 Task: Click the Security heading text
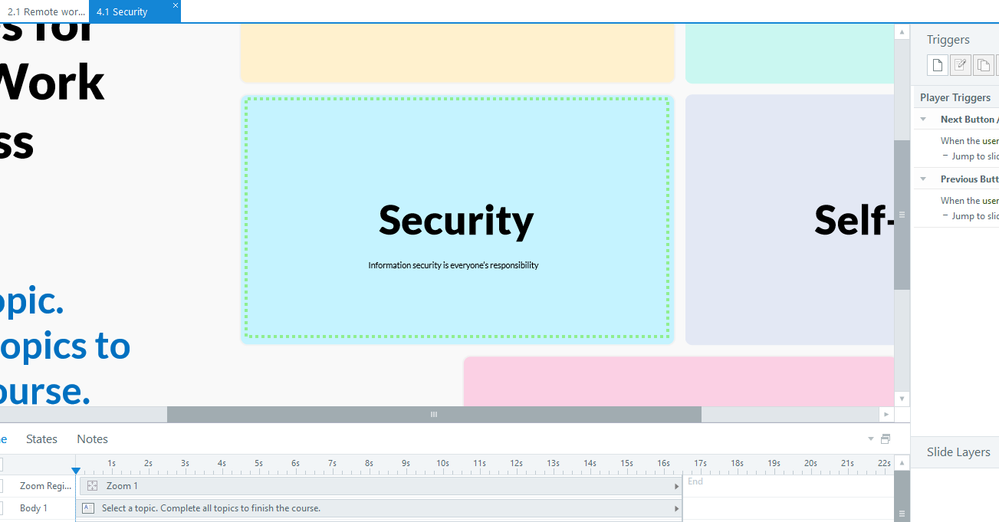click(x=456, y=221)
